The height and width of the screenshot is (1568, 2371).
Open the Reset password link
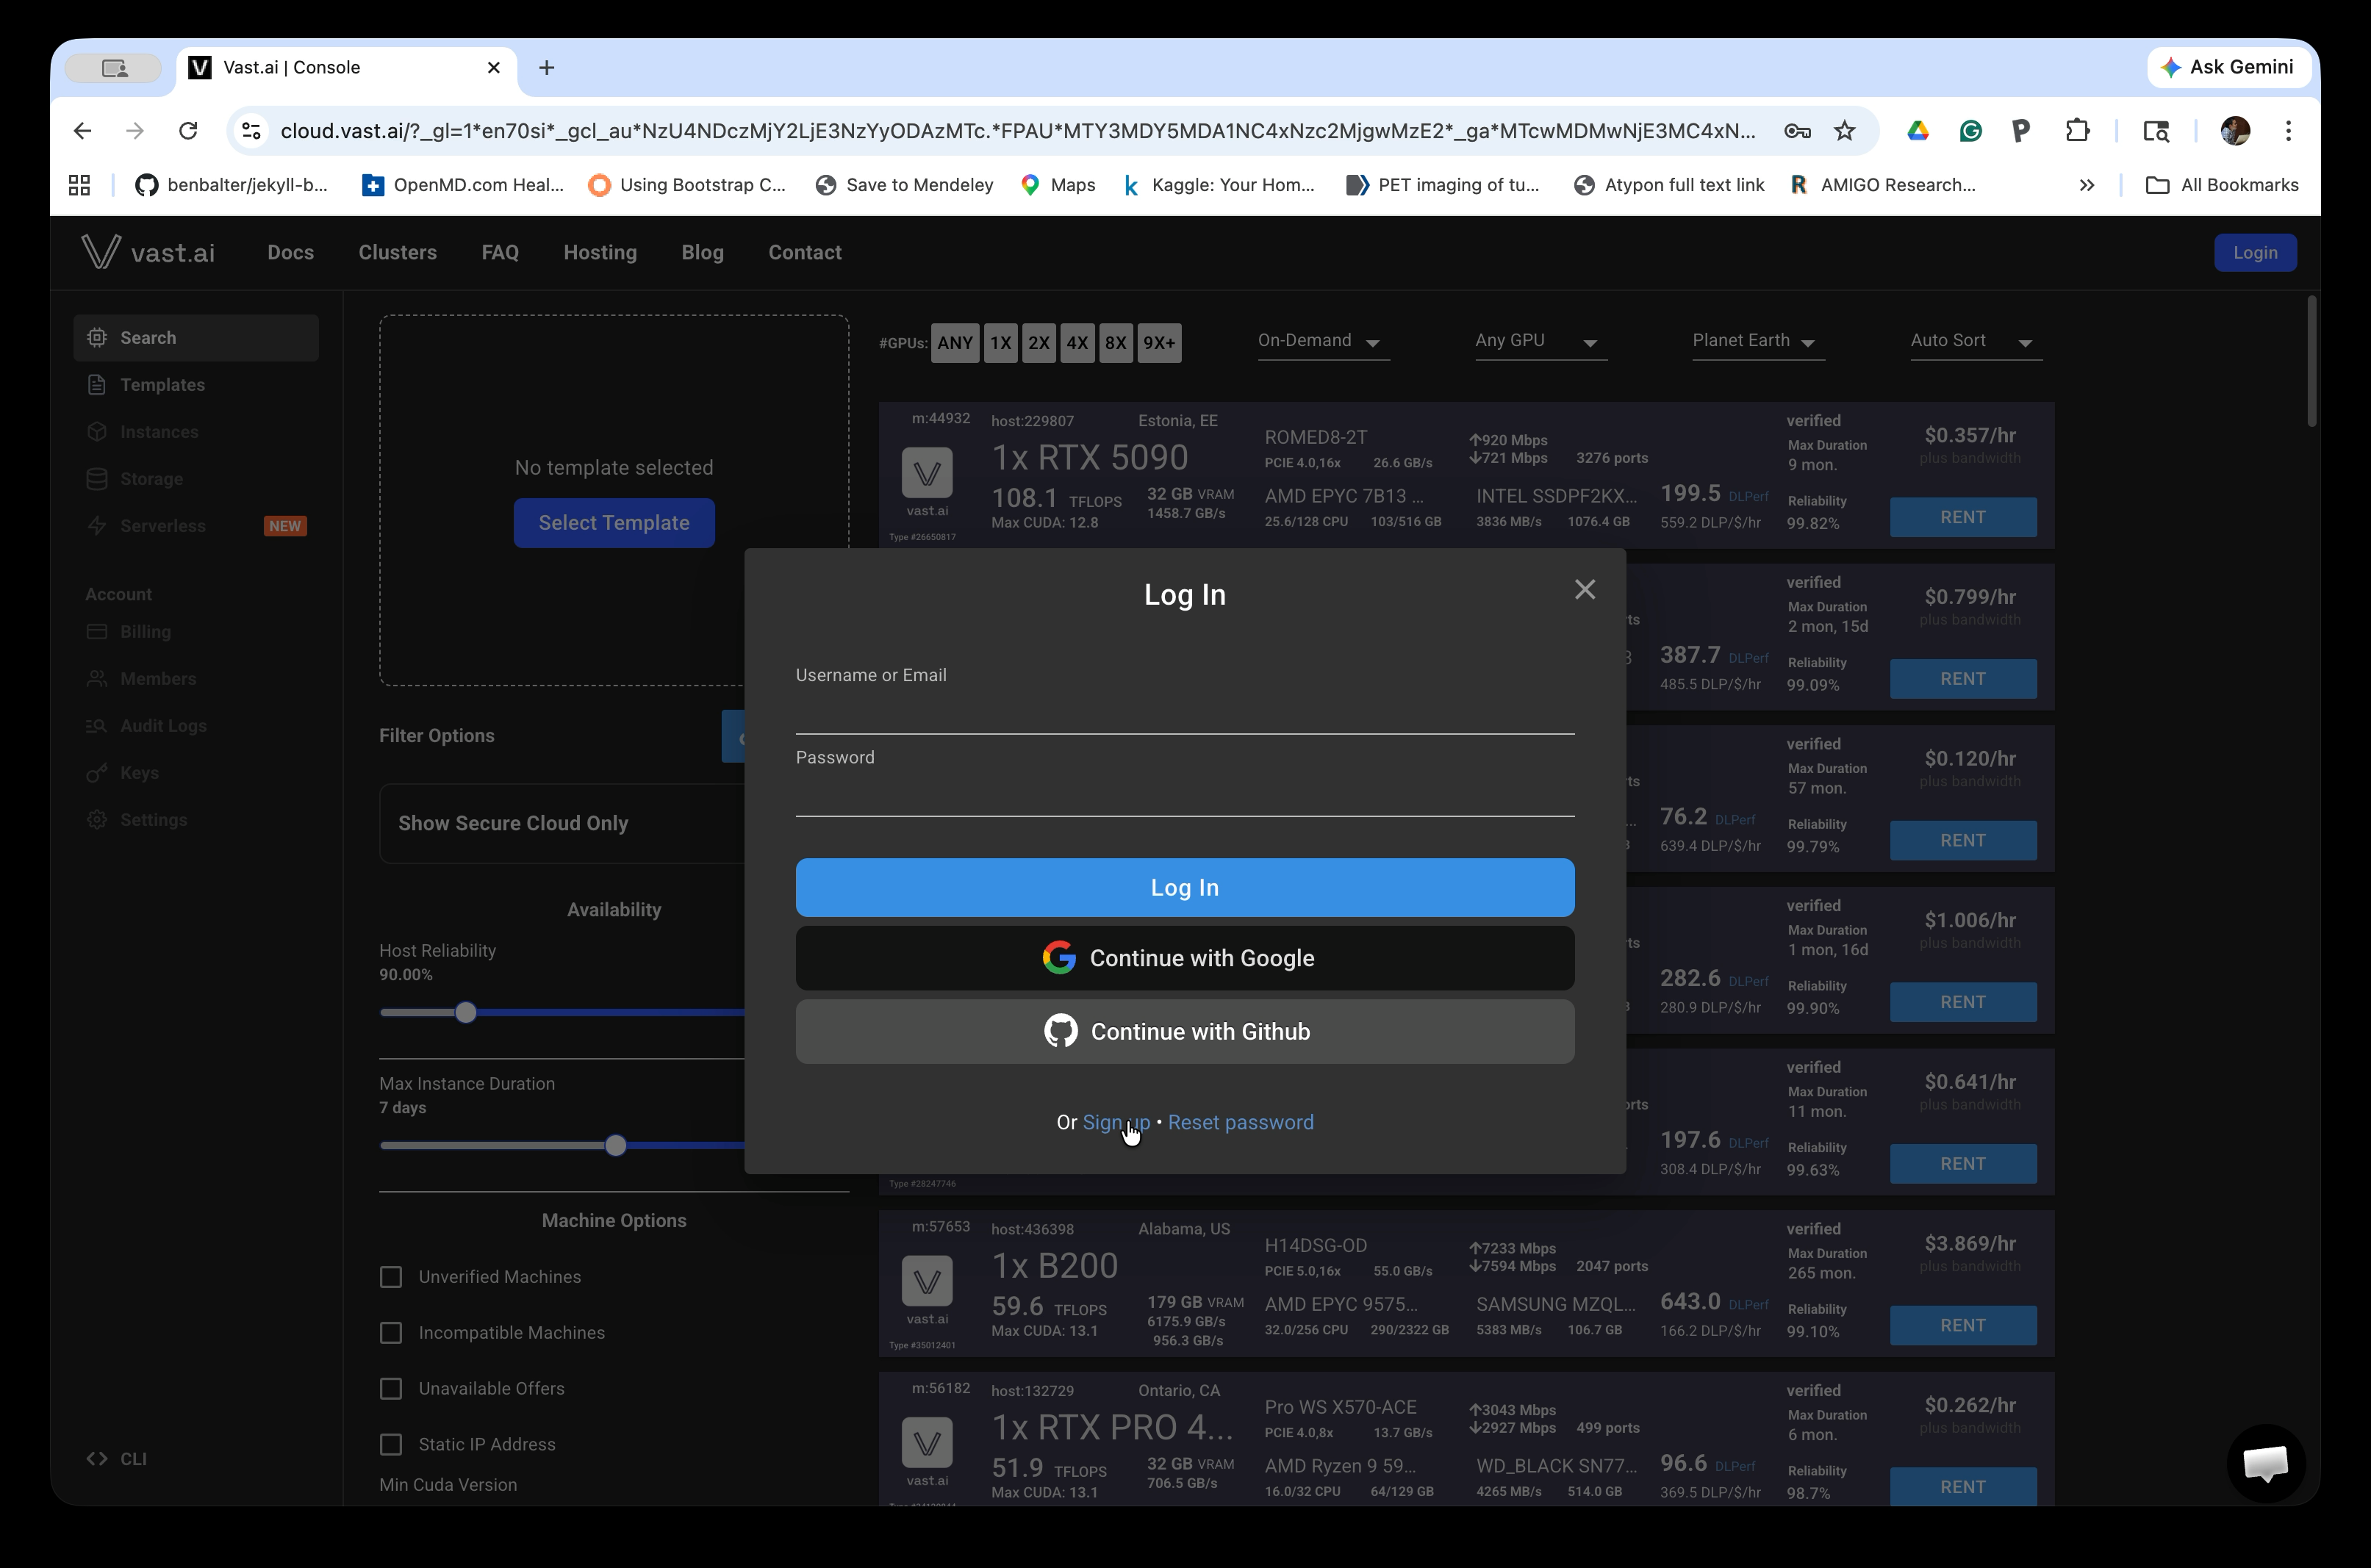point(1240,1122)
